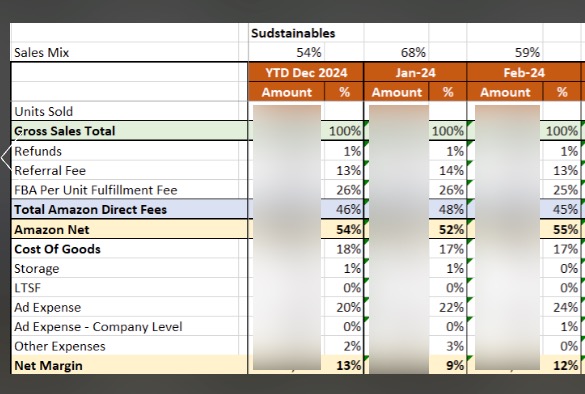
Task: Select Refunds 1% in Feb-24 column
Action: (x=569, y=151)
